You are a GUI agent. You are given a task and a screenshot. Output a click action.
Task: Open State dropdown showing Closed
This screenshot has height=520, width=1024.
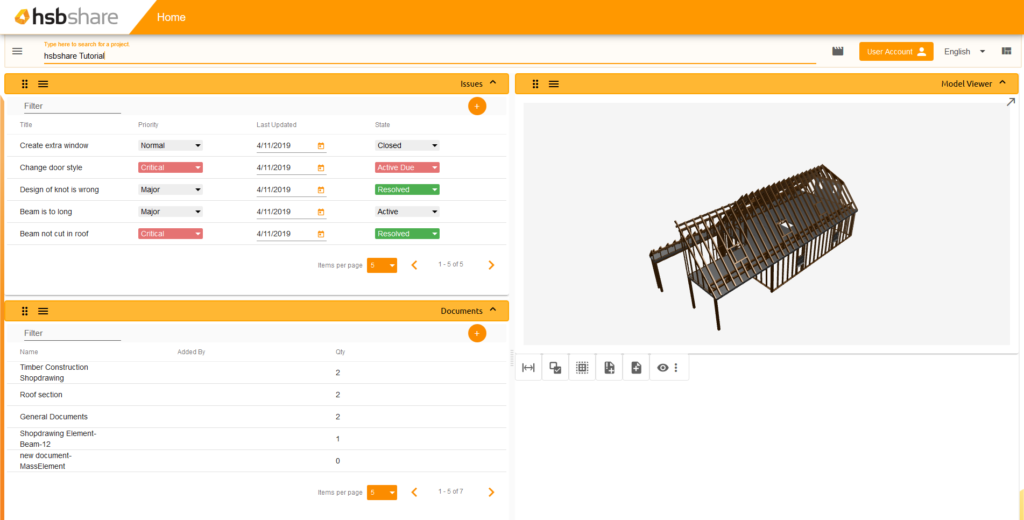click(408, 146)
